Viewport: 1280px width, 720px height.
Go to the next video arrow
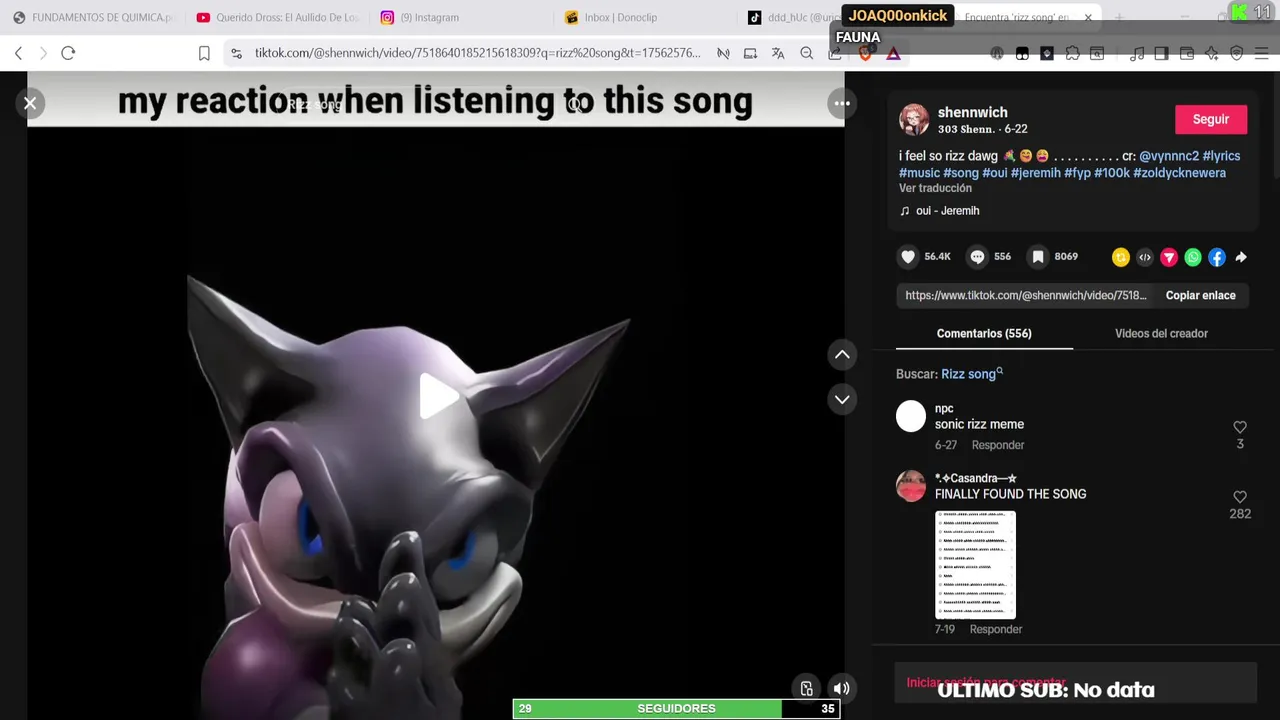click(842, 399)
